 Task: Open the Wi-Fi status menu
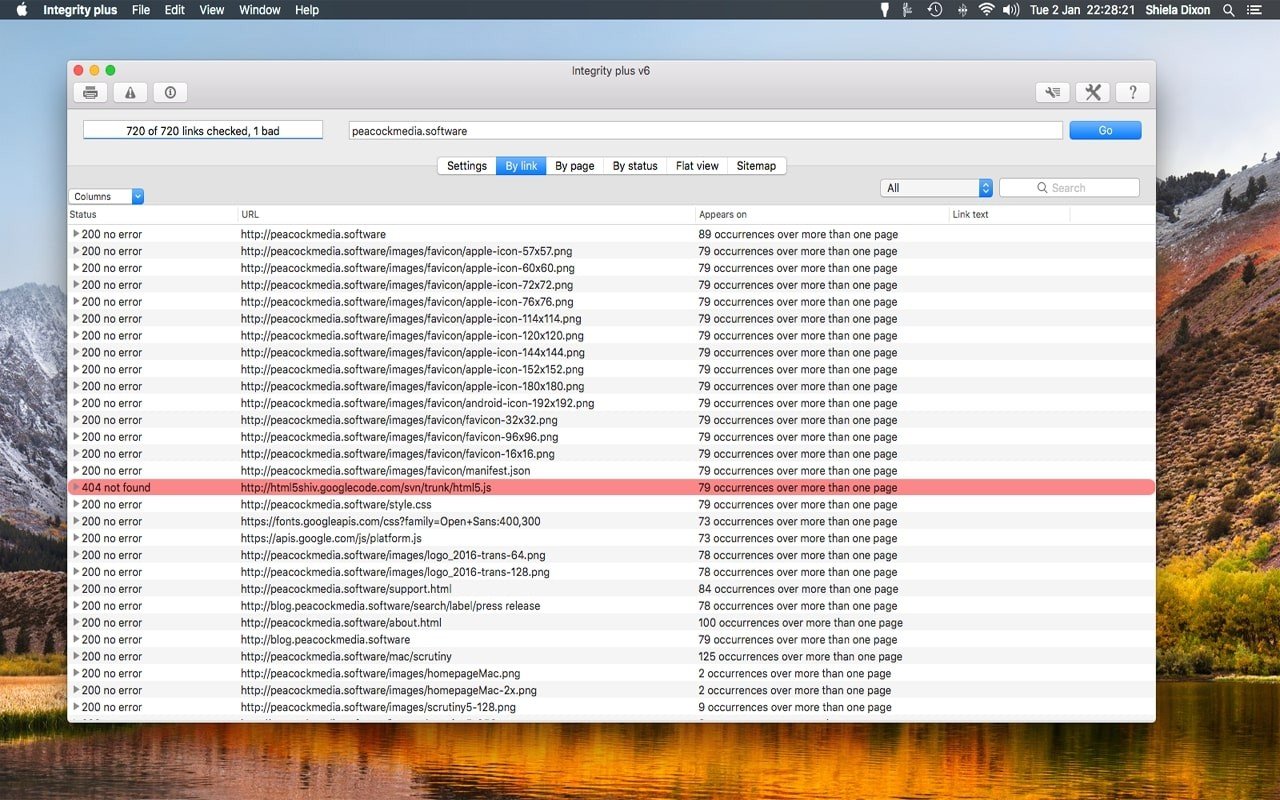click(986, 10)
